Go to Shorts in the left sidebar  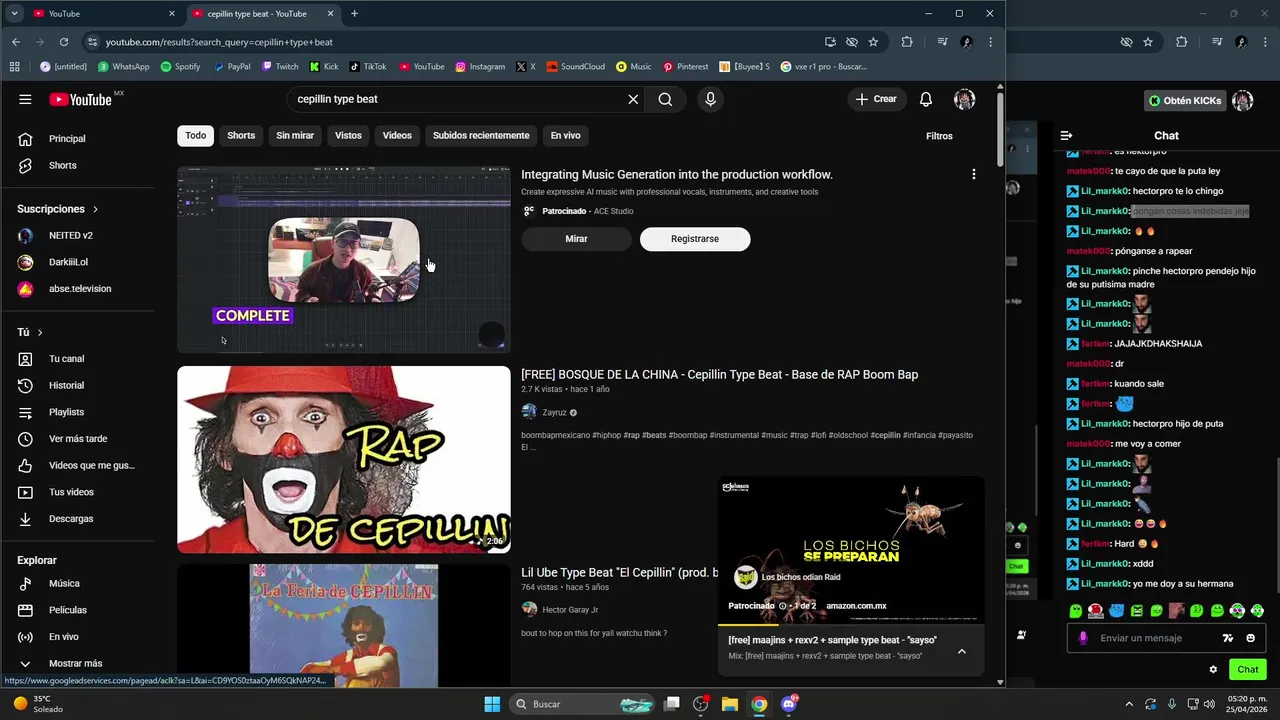62,165
